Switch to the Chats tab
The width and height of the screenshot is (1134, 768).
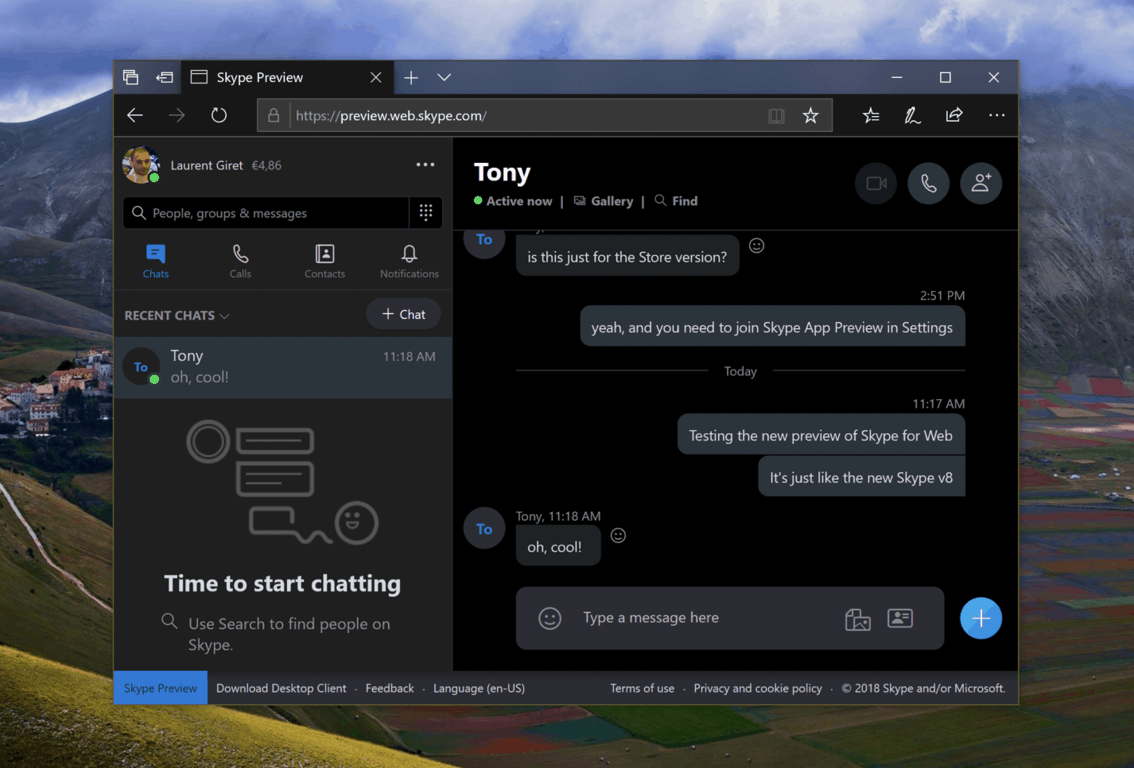click(x=155, y=261)
